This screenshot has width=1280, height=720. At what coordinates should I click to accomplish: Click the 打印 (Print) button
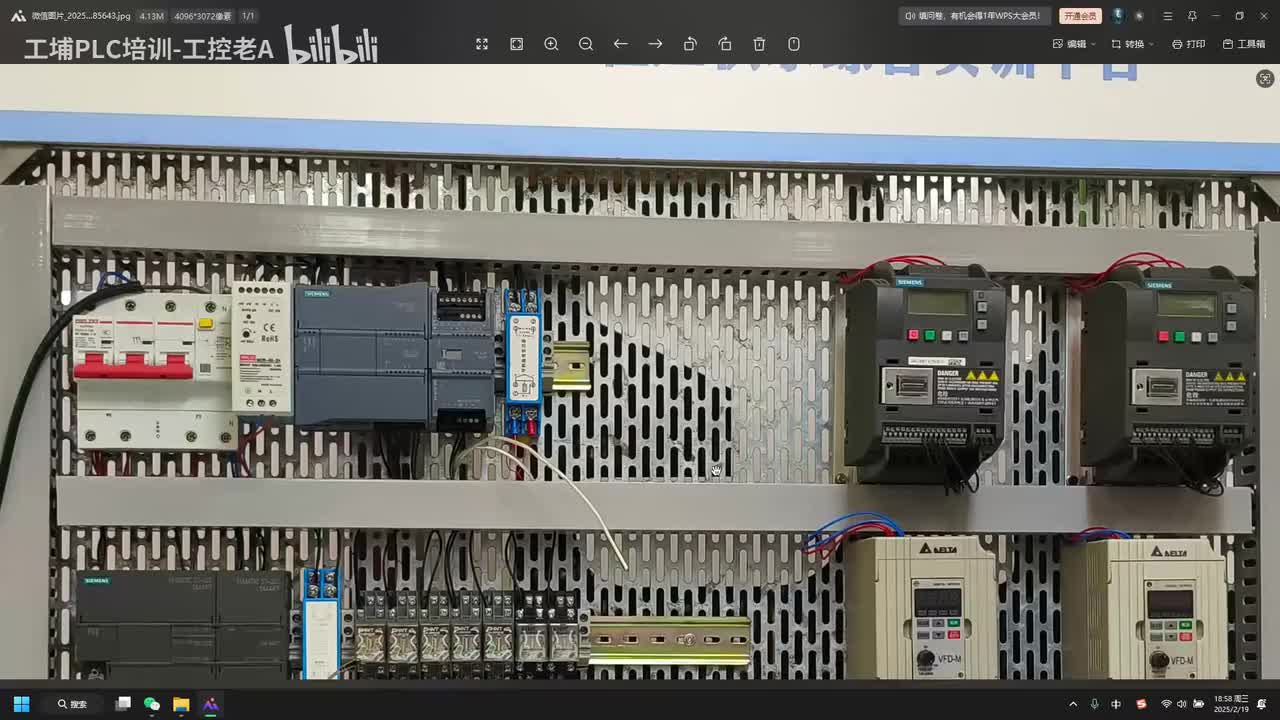[1188, 44]
